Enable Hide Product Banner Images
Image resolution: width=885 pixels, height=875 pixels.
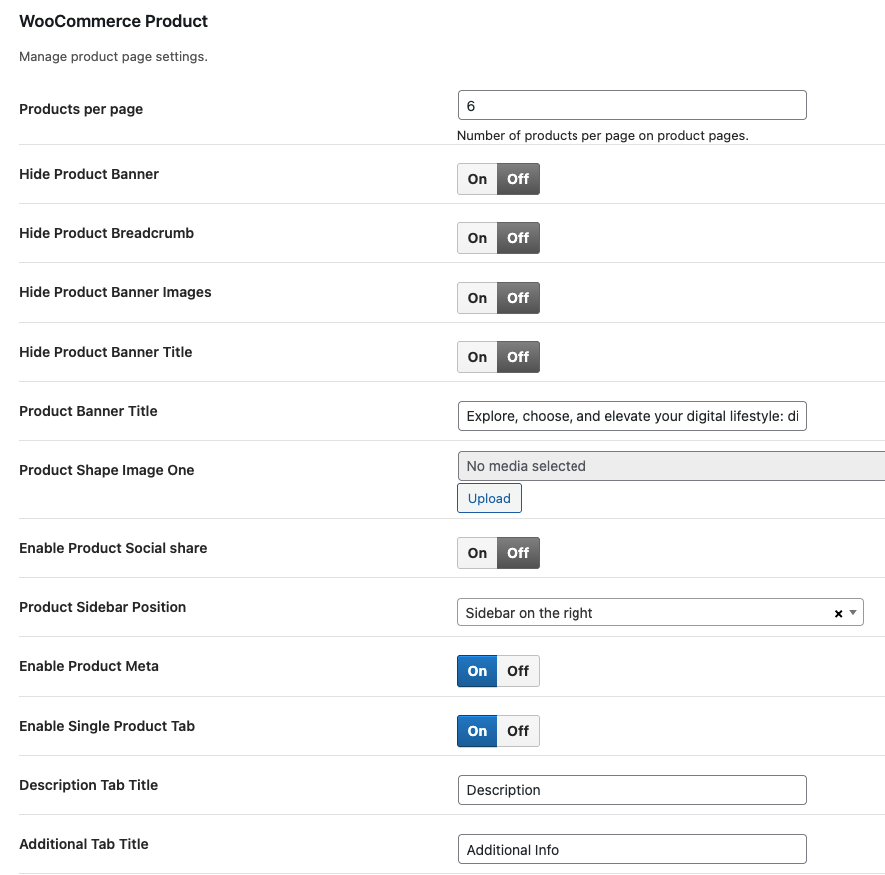(x=477, y=298)
